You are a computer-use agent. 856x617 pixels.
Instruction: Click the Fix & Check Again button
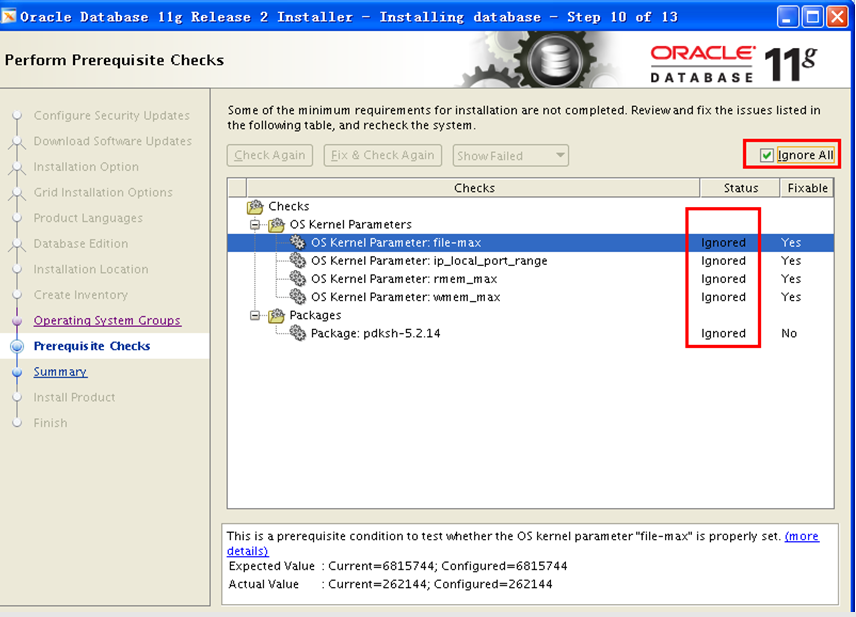tap(382, 156)
